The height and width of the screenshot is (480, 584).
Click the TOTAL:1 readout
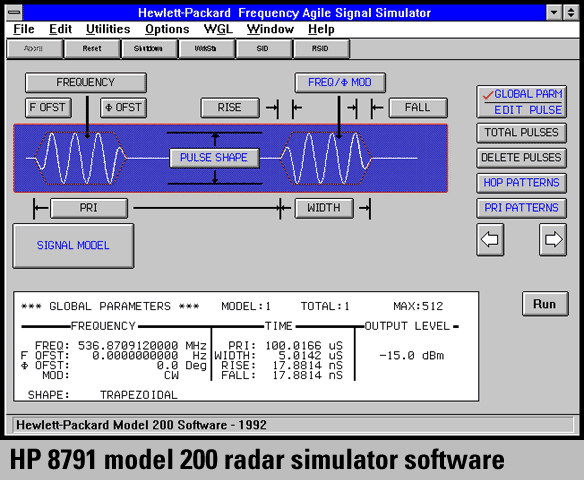(325, 306)
